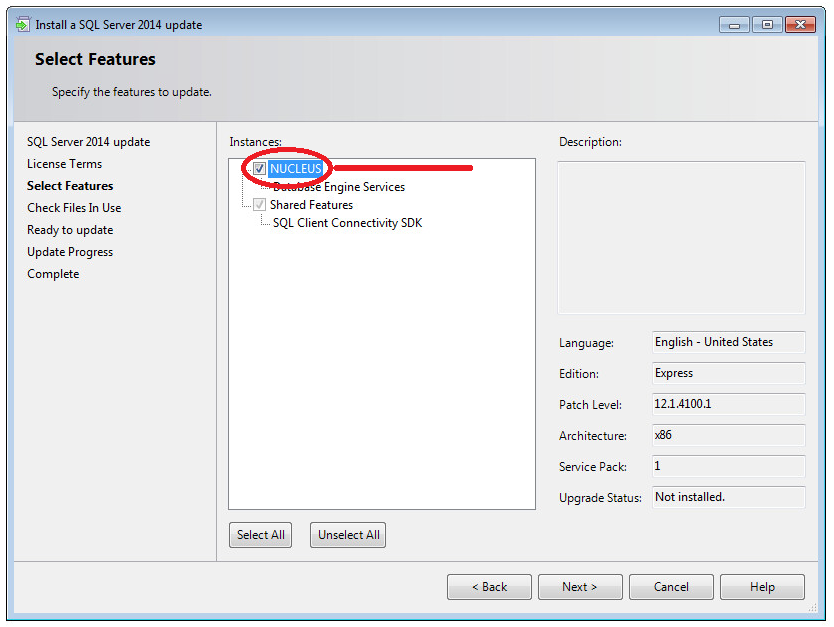
Task: Toggle the NUCLEUS instance checkbox
Action: (x=260, y=169)
